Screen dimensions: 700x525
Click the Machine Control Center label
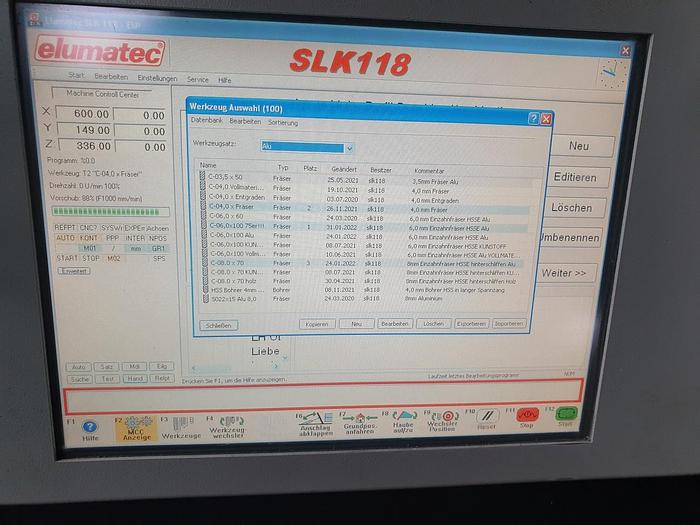click(103, 94)
